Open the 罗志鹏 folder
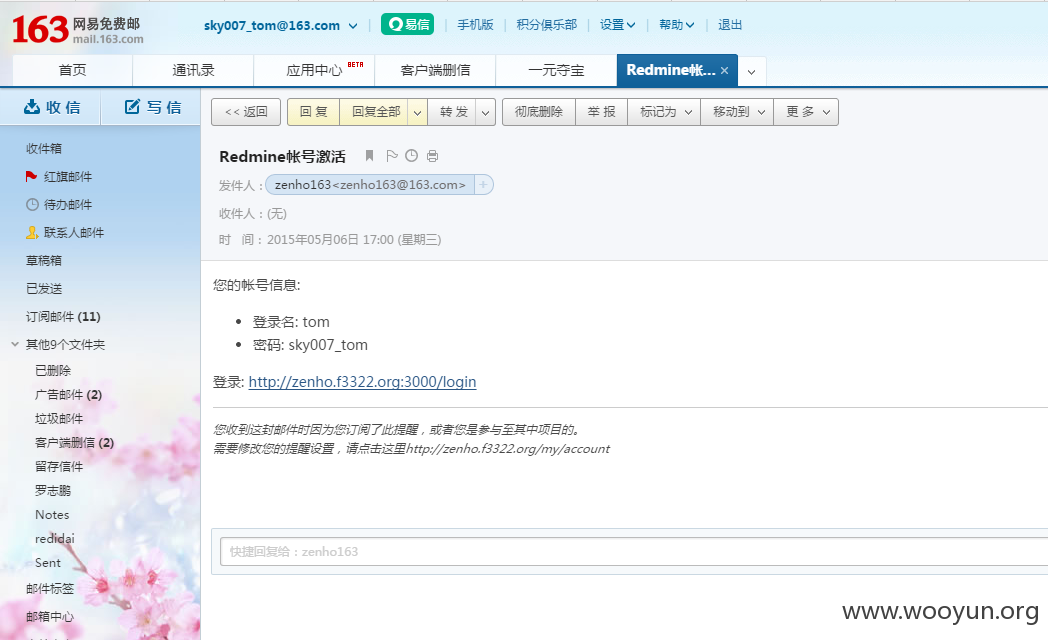This screenshot has height=640, width=1048. (x=53, y=490)
